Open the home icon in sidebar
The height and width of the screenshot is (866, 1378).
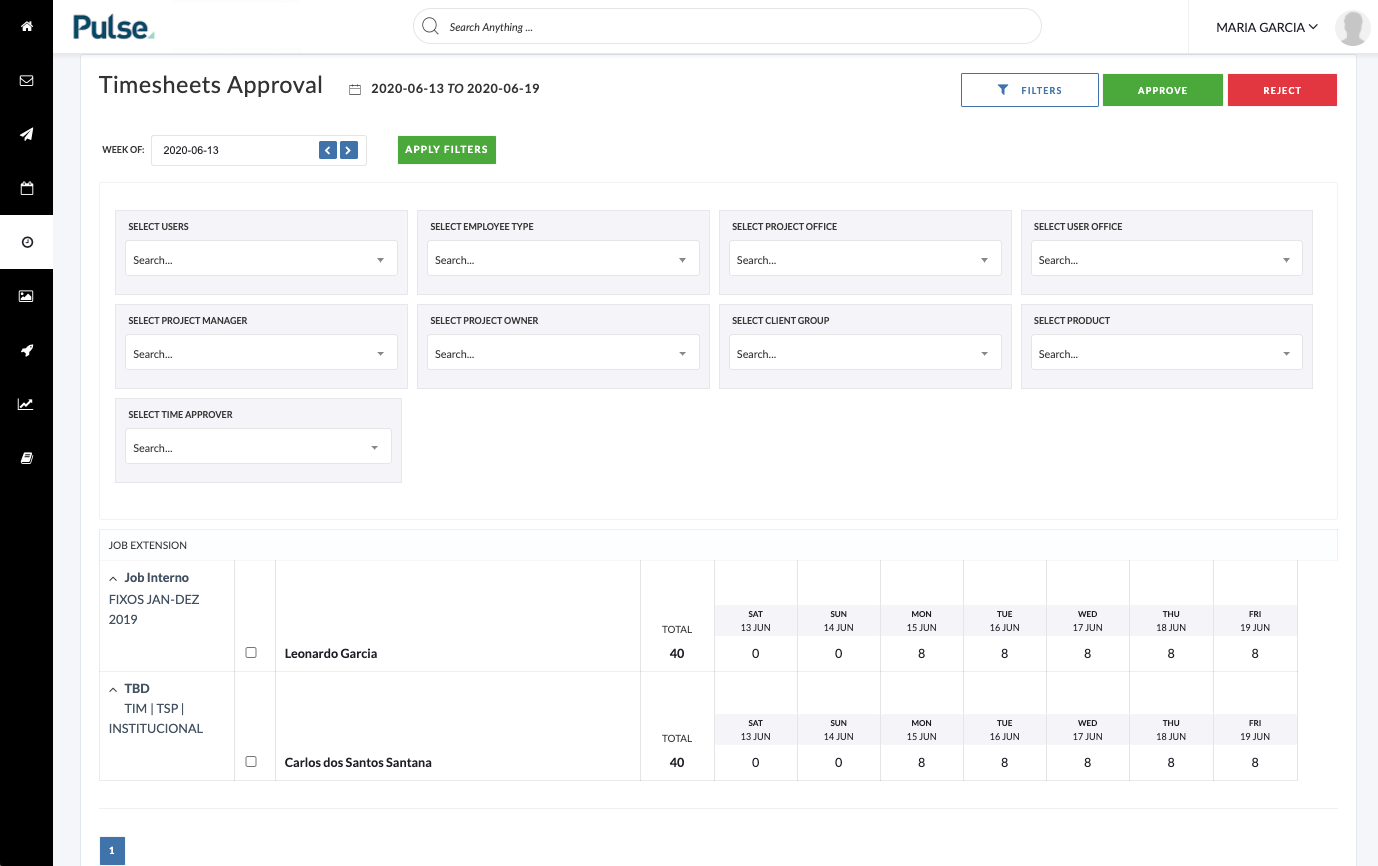[26, 26]
